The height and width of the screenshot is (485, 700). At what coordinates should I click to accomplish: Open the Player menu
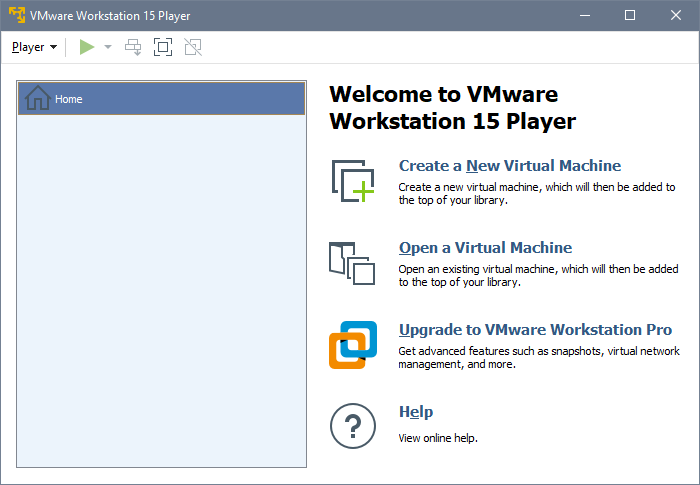(x=34, y=47)
